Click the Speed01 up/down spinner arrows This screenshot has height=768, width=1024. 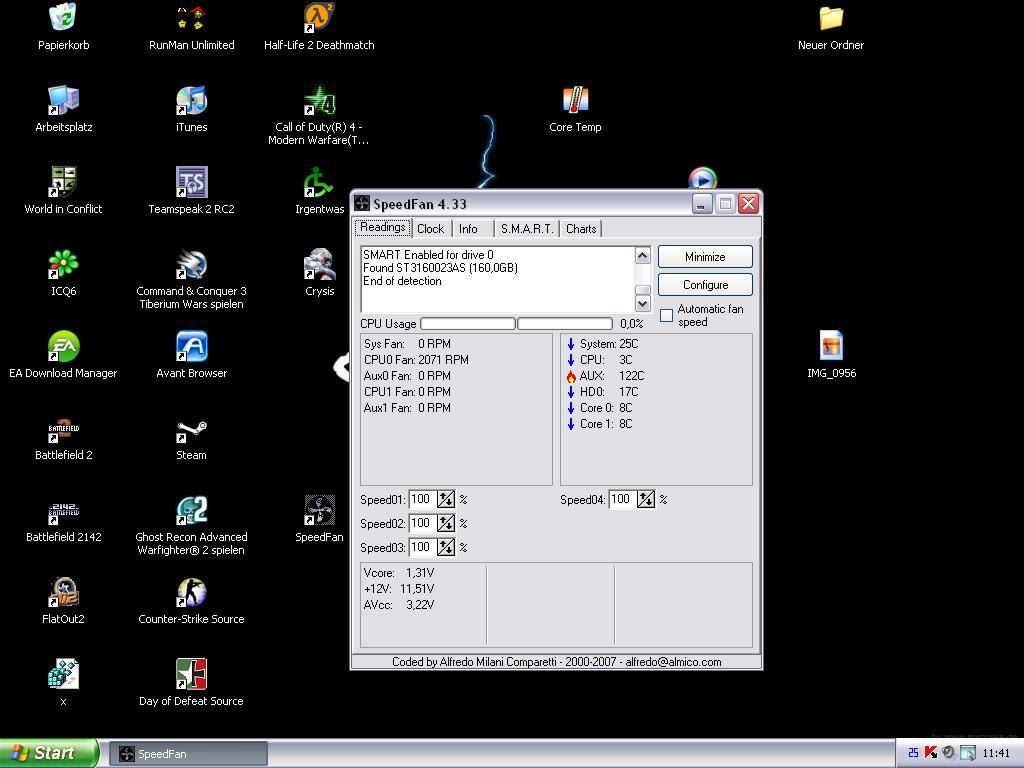(446, 500)
